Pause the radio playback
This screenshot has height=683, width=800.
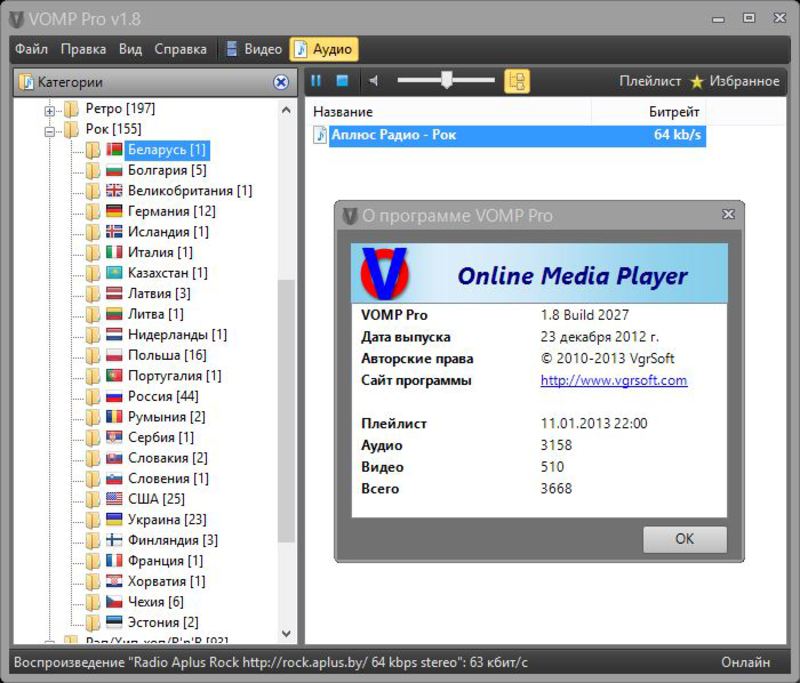pyautogui.click(x=316, y=81)
